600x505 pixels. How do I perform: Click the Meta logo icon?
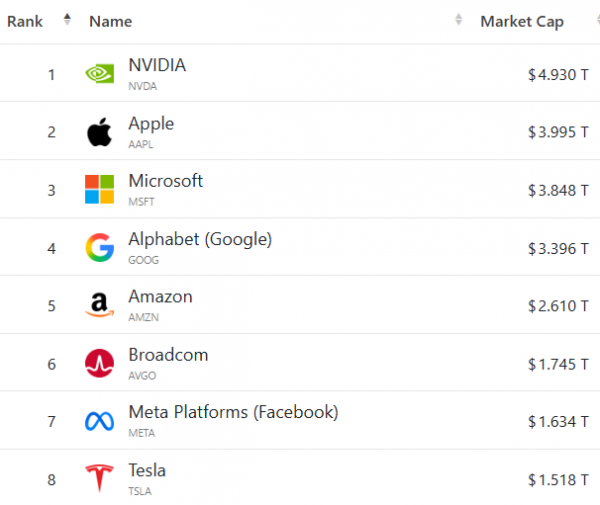(100, 421)
